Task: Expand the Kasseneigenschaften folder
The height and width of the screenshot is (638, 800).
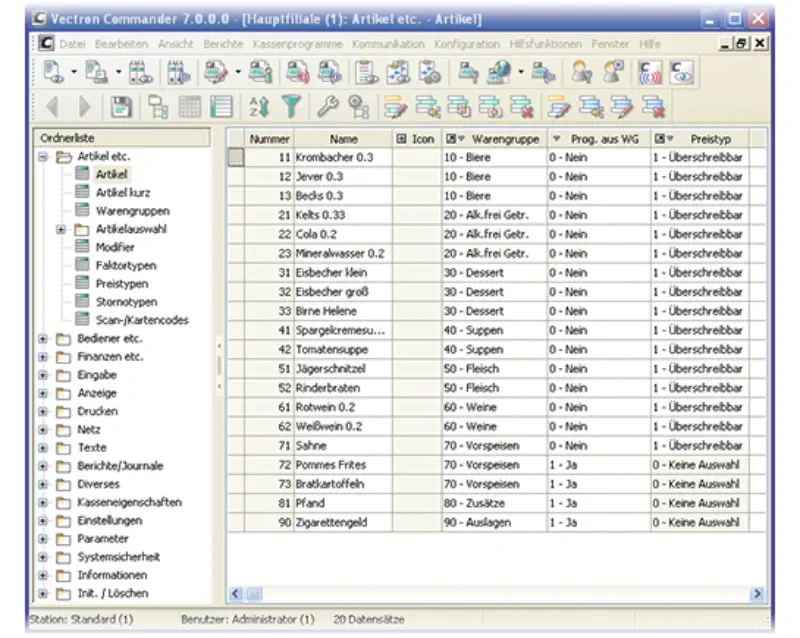Action: click(x=43, y=503)
